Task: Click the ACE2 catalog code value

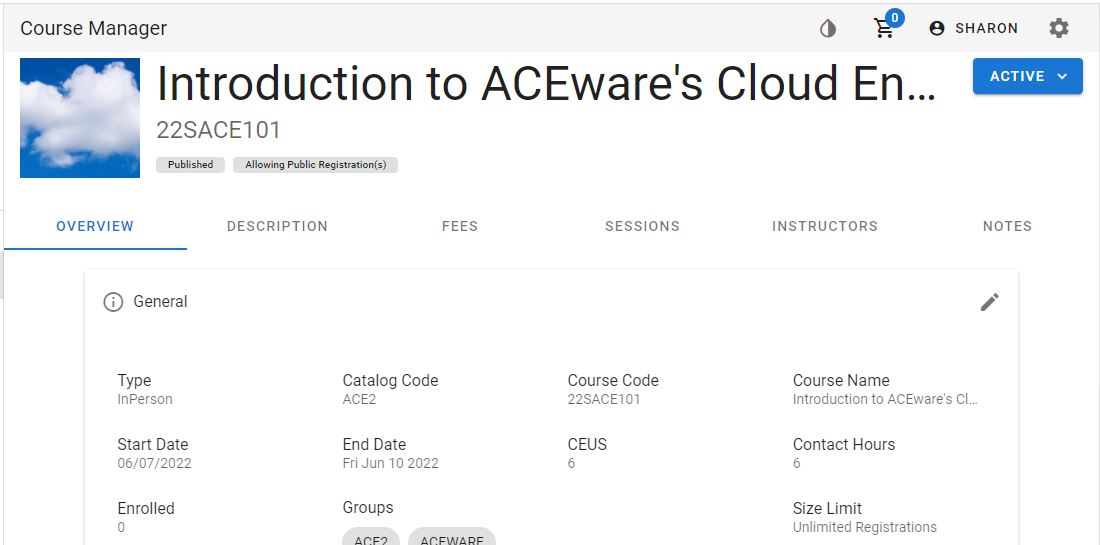Action: 359,399
